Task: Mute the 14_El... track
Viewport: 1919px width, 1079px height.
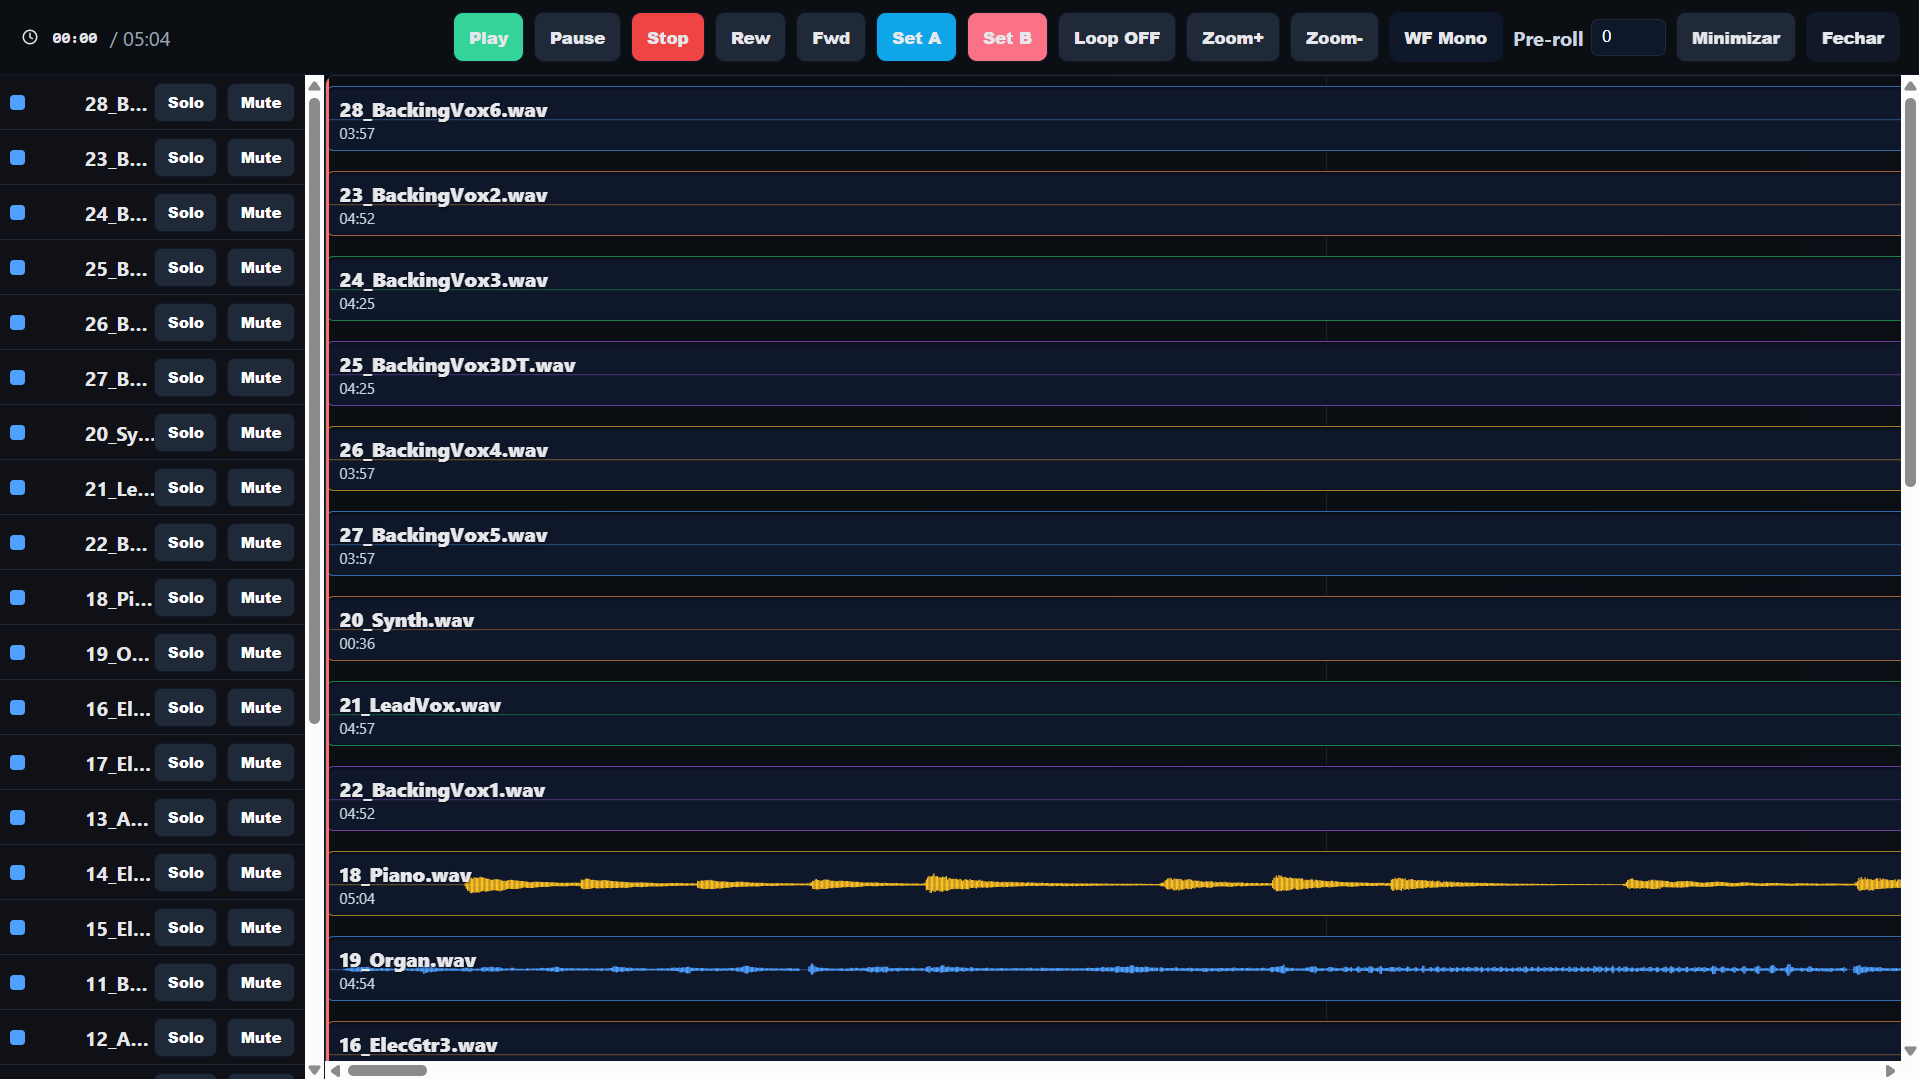Action: pos(261,873)
